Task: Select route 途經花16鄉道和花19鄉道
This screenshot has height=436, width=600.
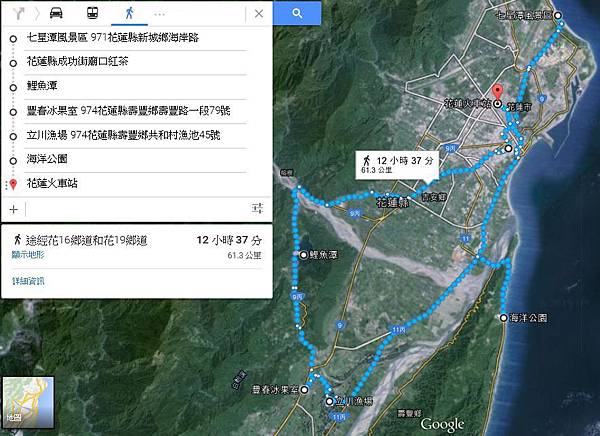Action: point(86,241)
